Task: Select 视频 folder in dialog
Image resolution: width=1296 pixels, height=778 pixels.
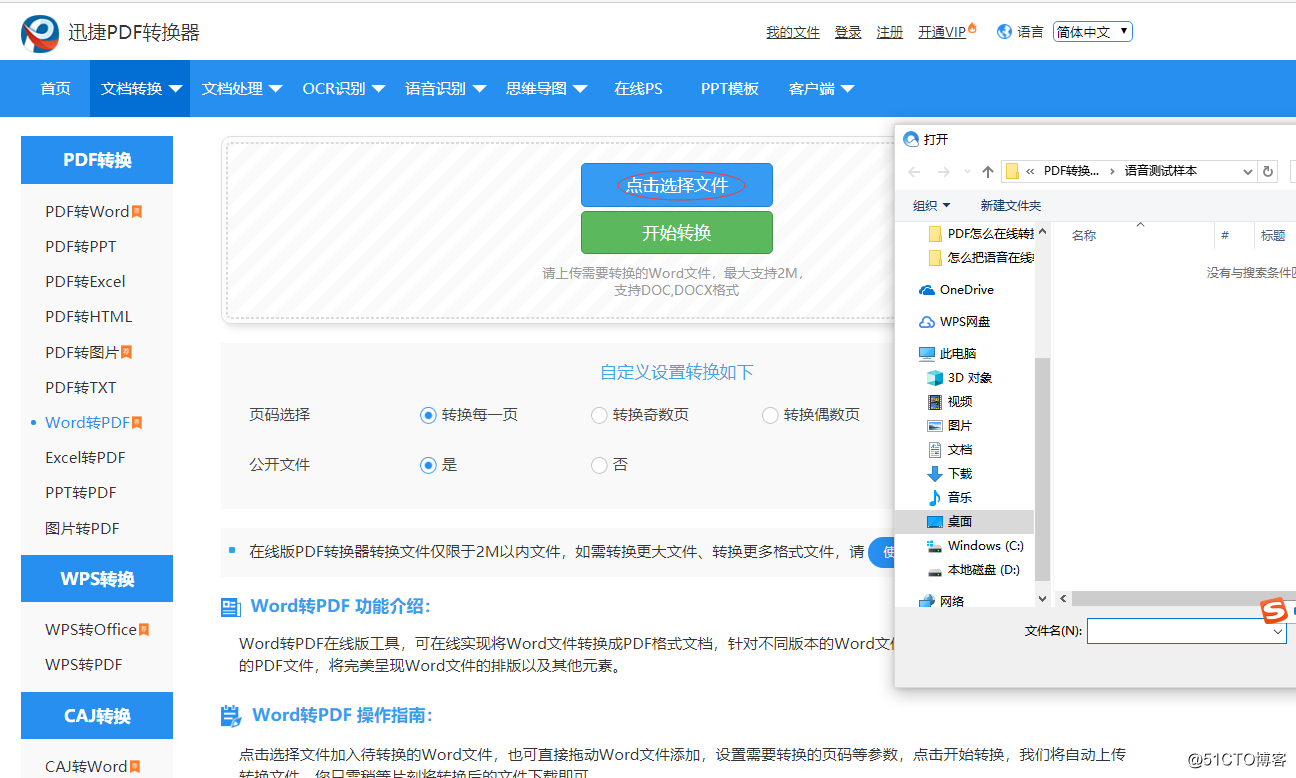Action: click(950, 402)
